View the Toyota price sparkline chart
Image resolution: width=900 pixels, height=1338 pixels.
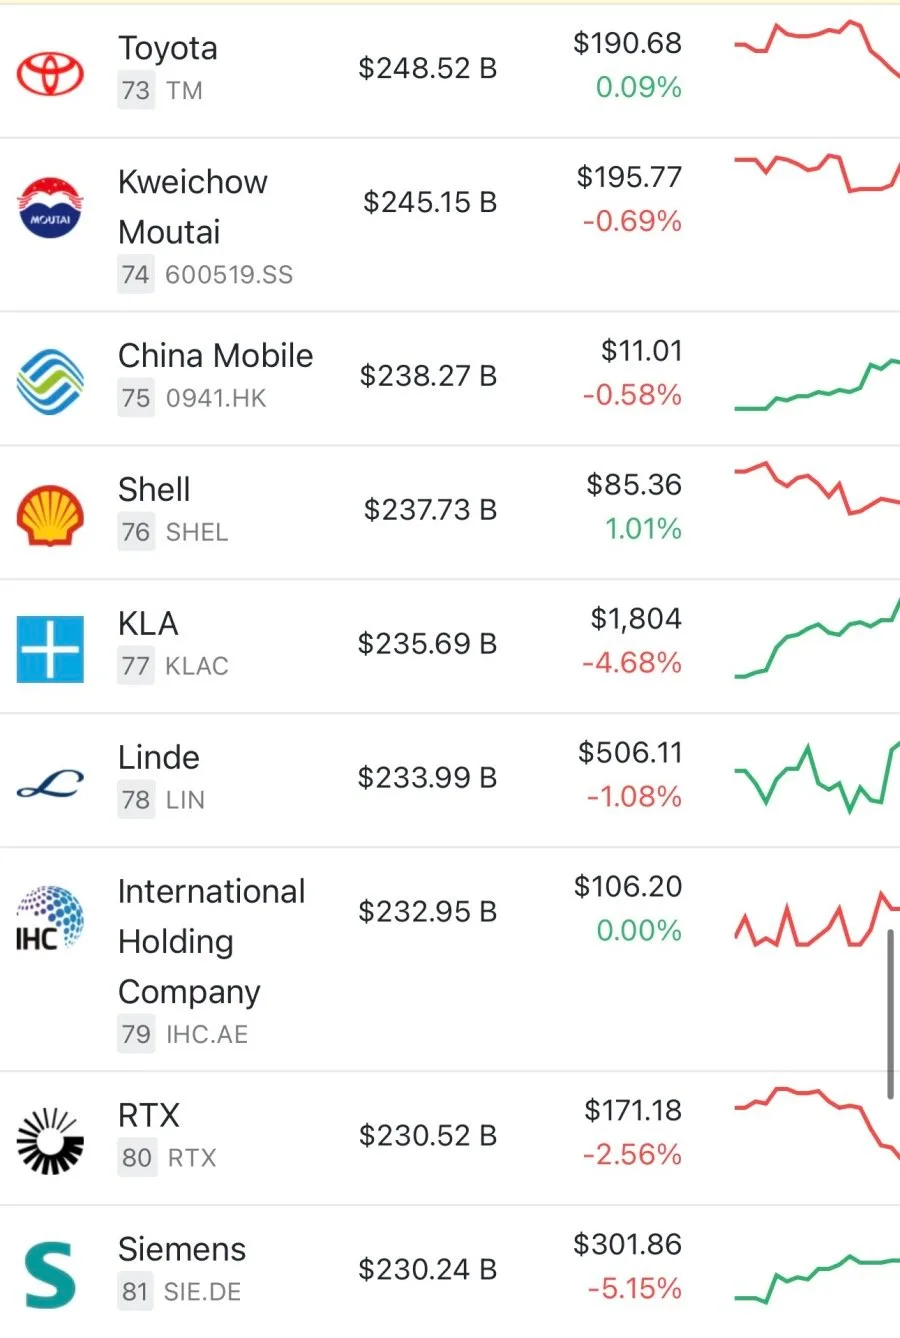pyautogui.click(x=817, y=50)
